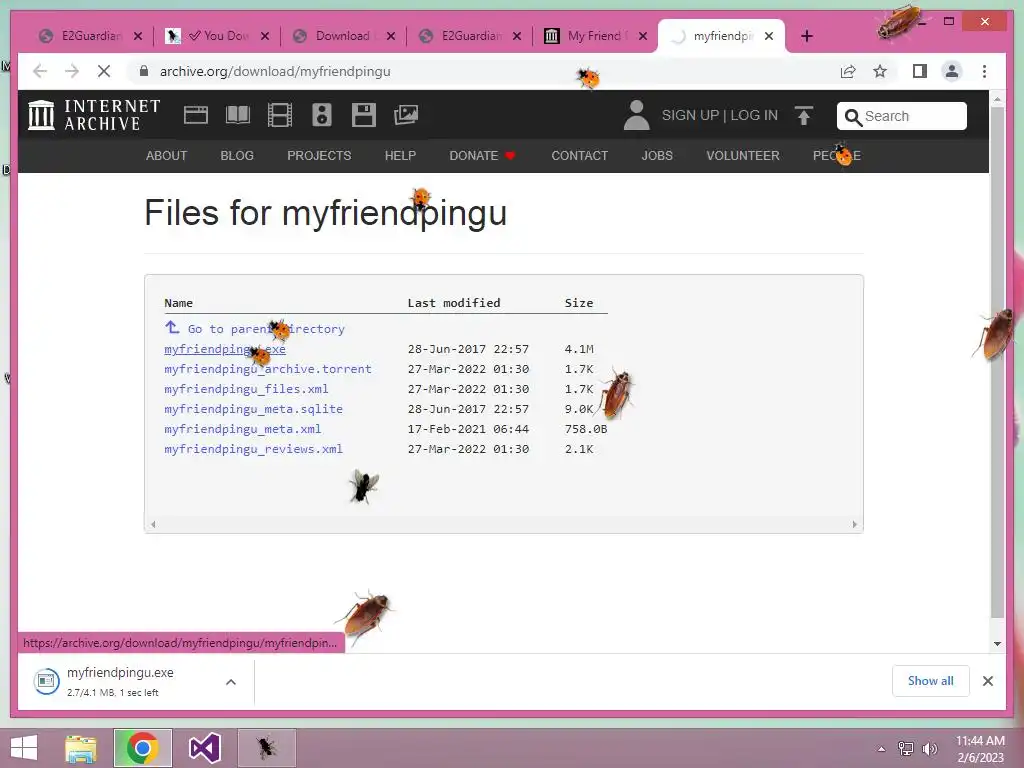Switch to second E2Guardian tab
Viewport: 1024px width, 768px height.
coord(468,36)
